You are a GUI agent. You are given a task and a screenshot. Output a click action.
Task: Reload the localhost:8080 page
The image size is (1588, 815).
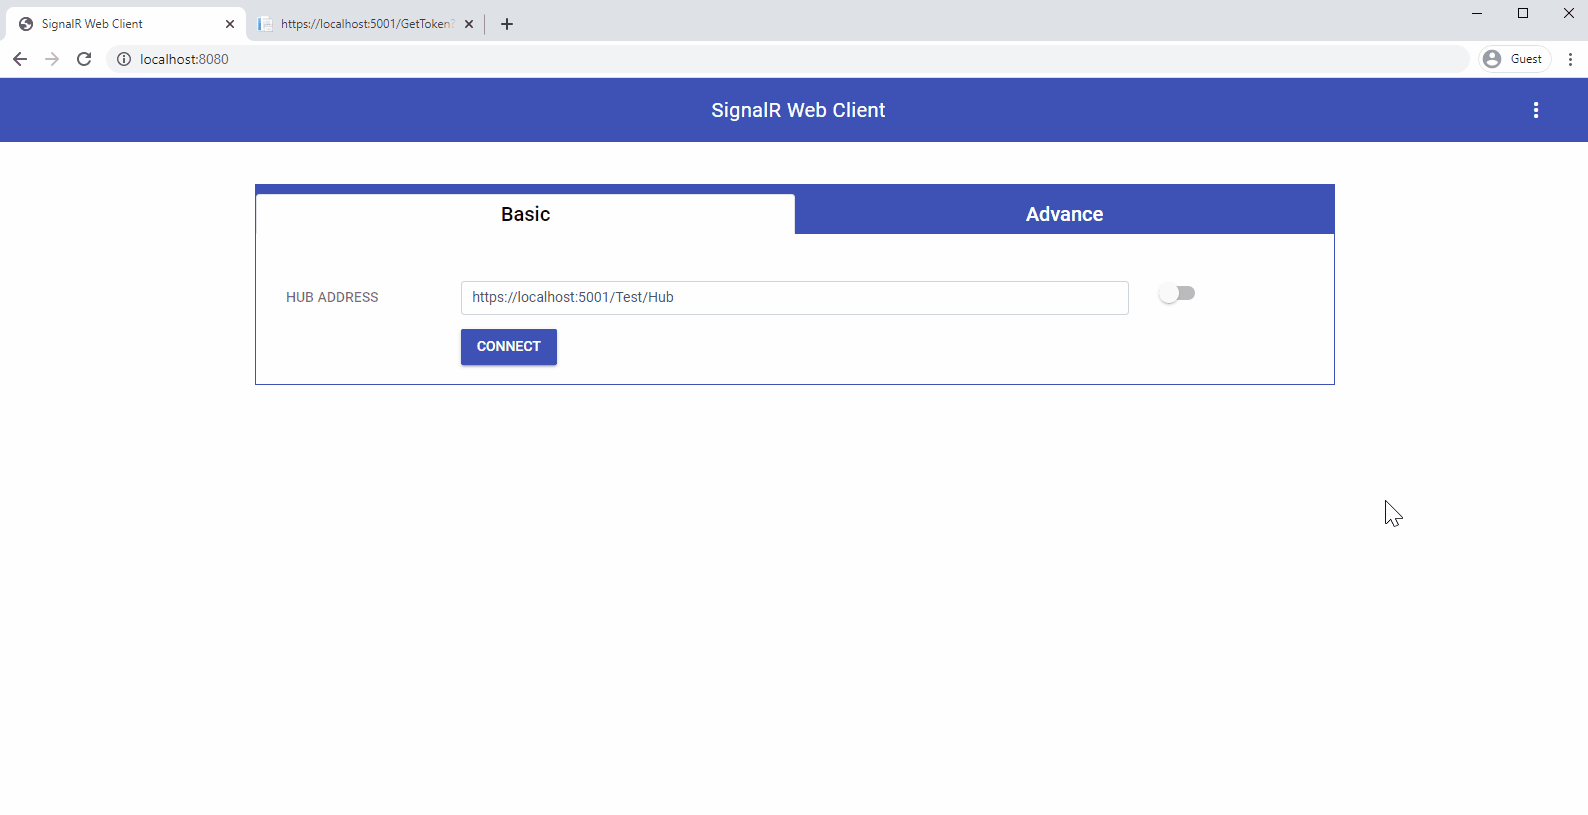tap(84, 59)
